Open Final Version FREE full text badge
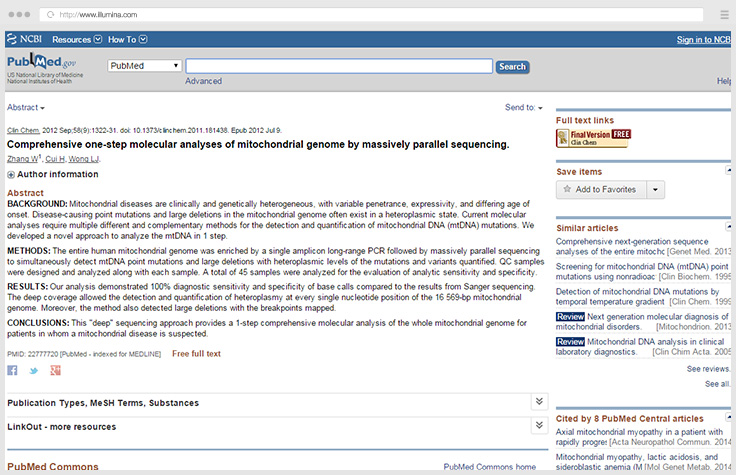Screen dimensions: 736x475 pyautogui.click(x=593, y=138)
